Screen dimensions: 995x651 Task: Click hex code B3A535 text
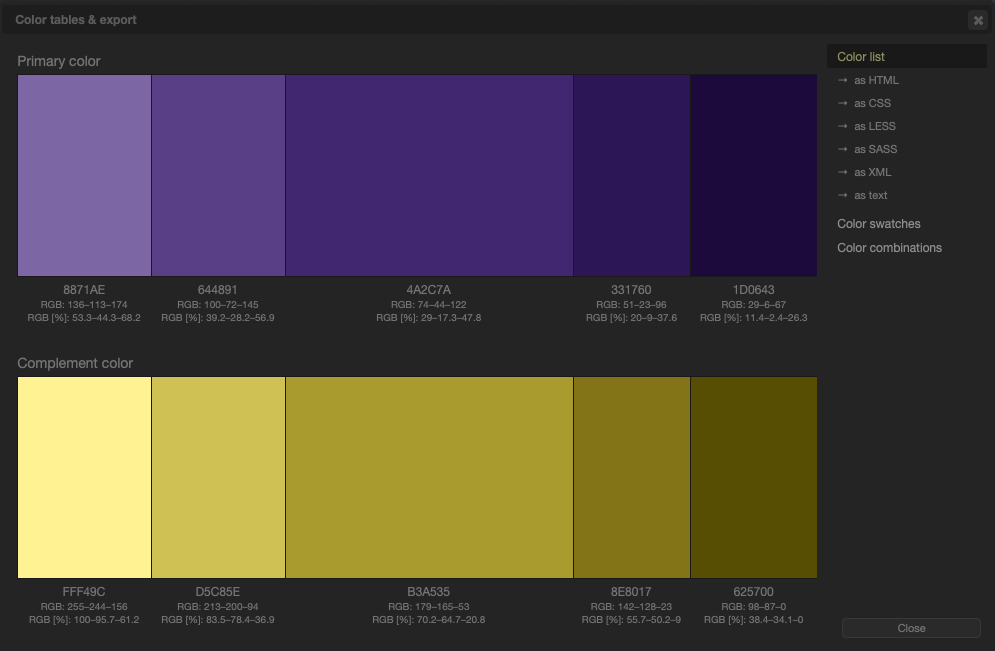[x=428, y=592]
